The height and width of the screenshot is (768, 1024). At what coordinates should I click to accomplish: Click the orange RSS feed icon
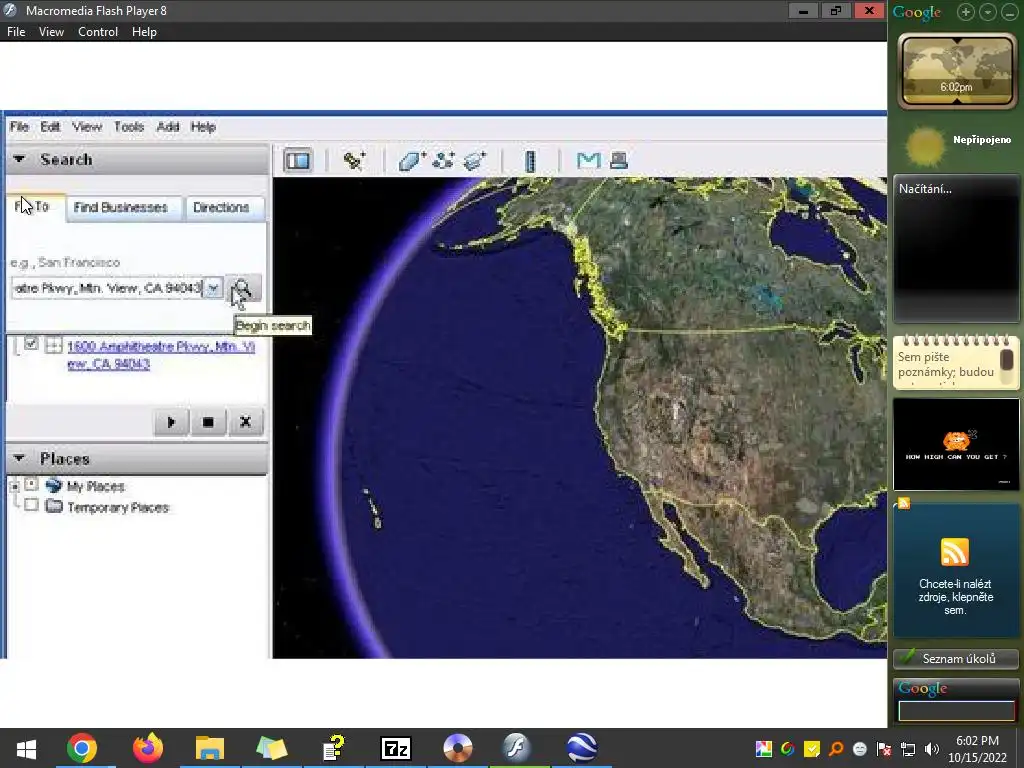click(x=955, y=552)
